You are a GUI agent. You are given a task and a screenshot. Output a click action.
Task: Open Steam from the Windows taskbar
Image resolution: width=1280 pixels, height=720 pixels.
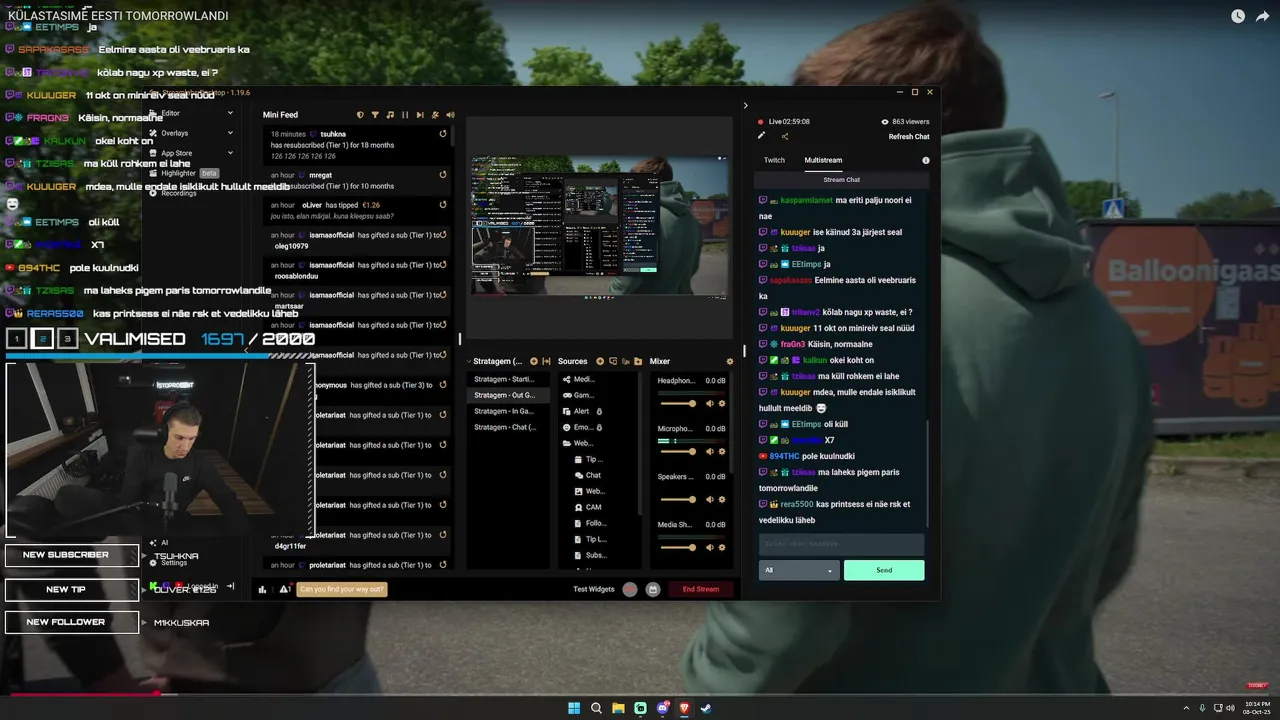click(x=706, y=708)
